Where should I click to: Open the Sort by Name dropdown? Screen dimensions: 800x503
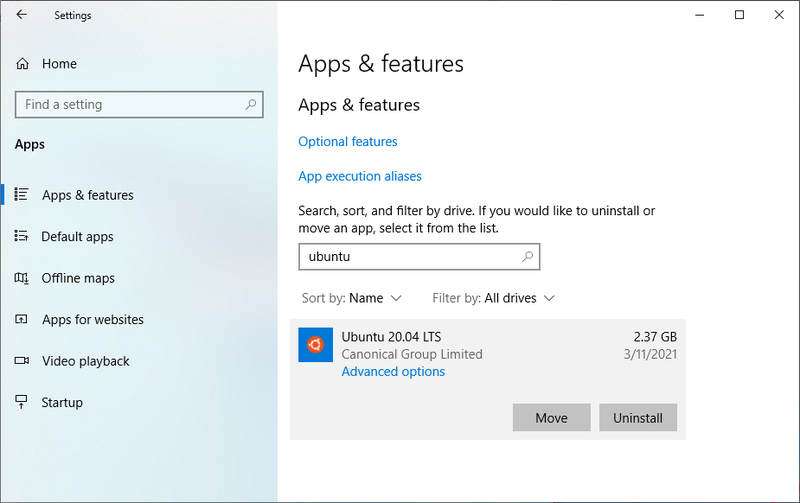(x=352, y=298)
